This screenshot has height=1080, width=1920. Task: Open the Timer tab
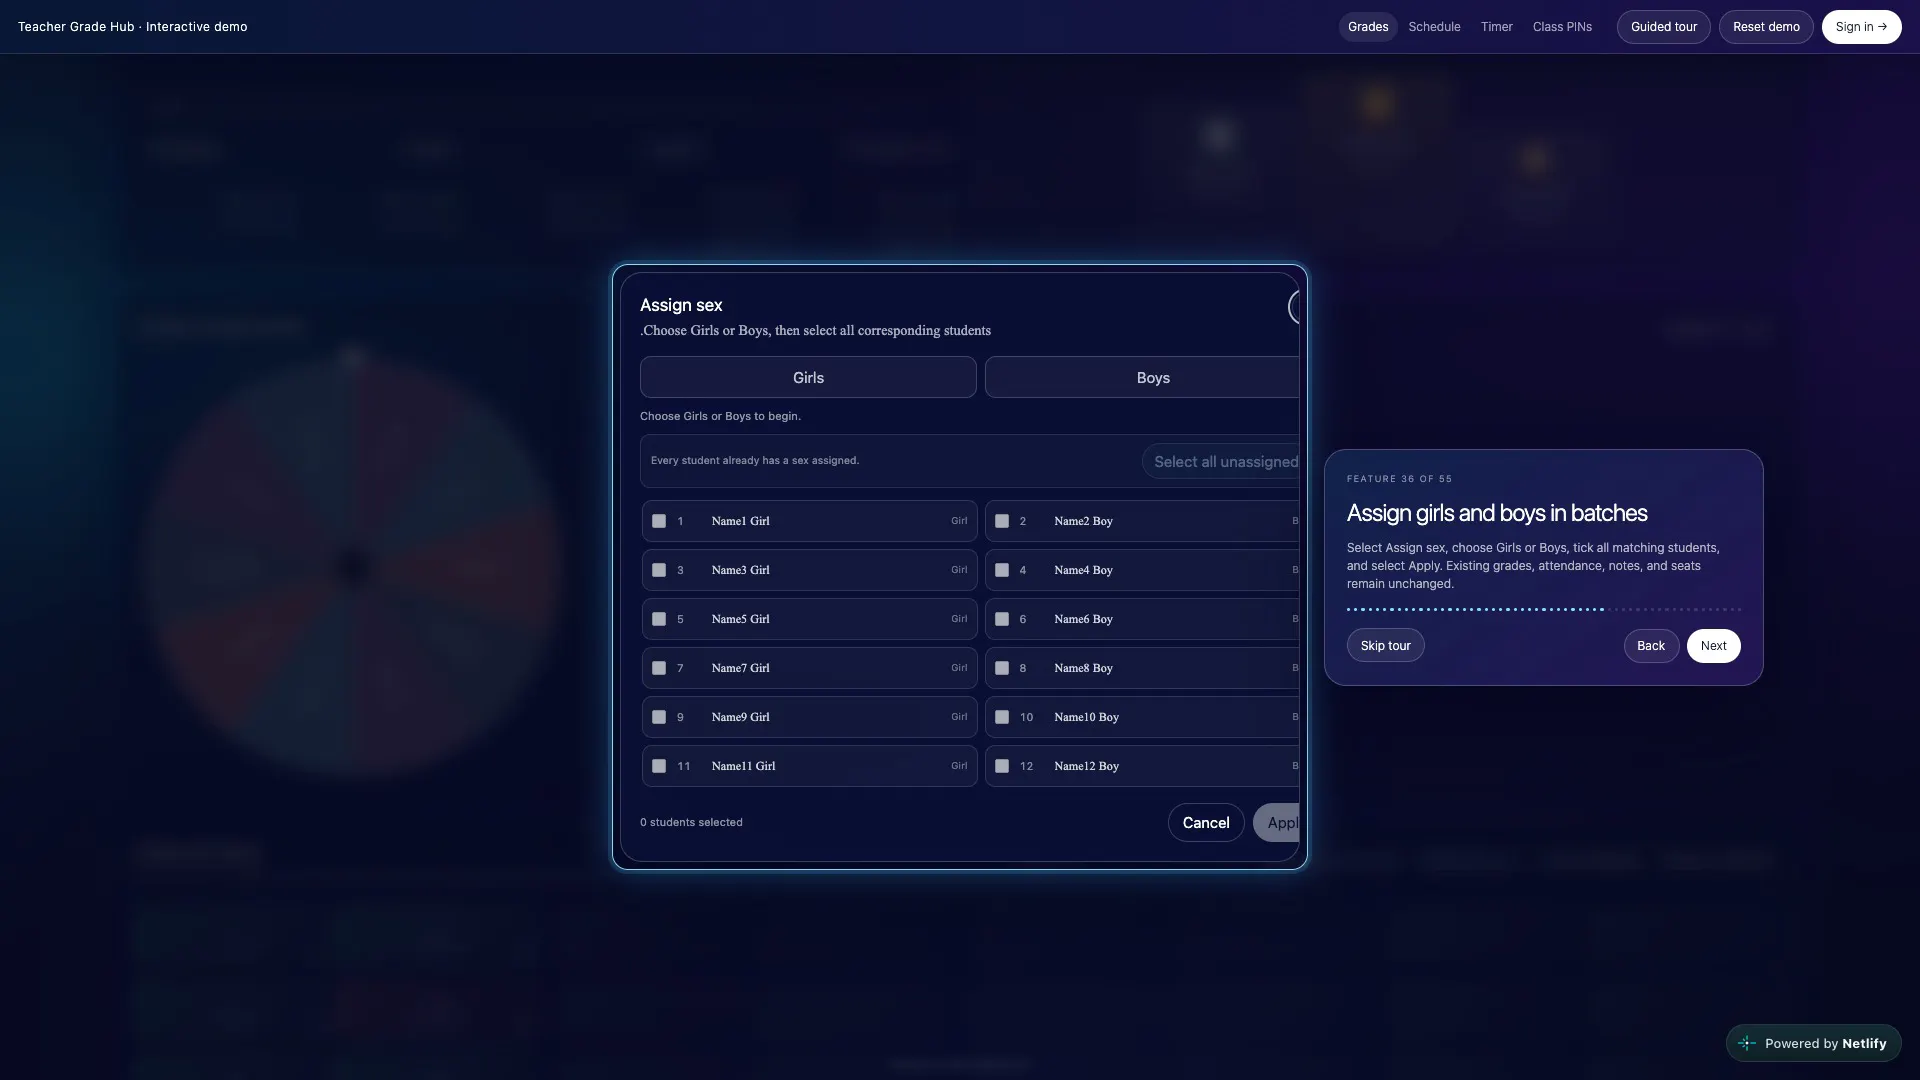pos(1496,27)
